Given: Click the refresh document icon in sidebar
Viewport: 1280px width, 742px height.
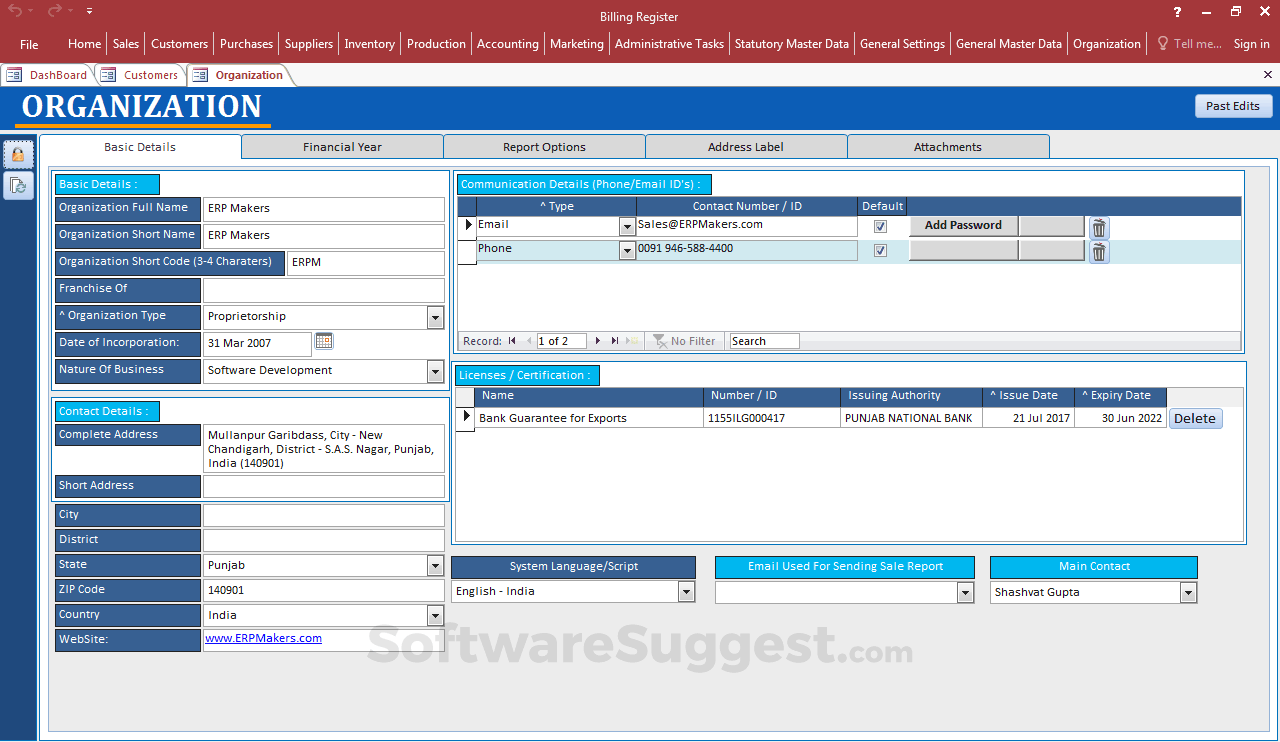Looking at the screenshot, I should tap(18, 185).
